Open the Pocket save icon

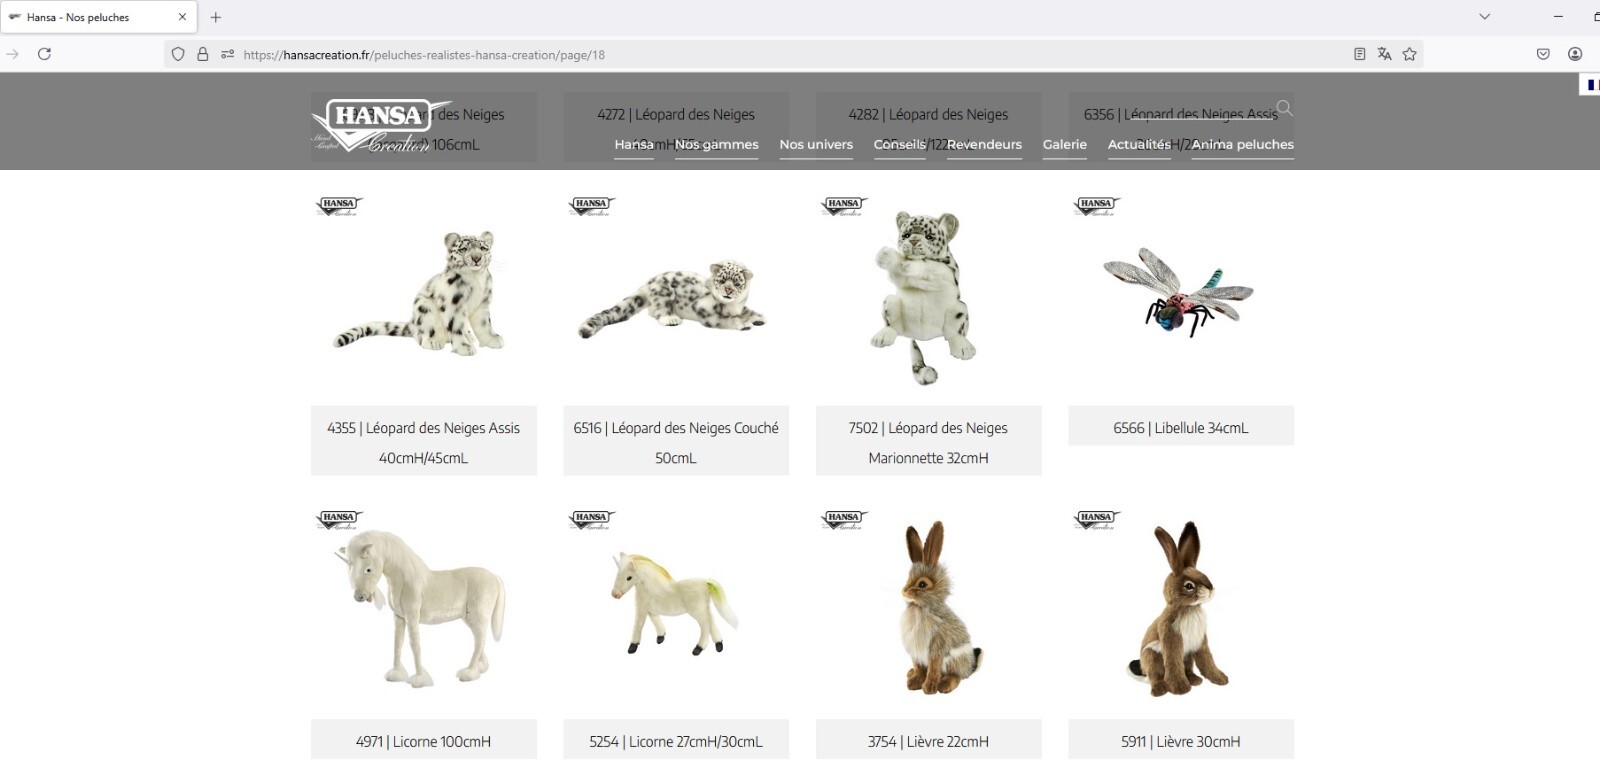point(1543,54)
